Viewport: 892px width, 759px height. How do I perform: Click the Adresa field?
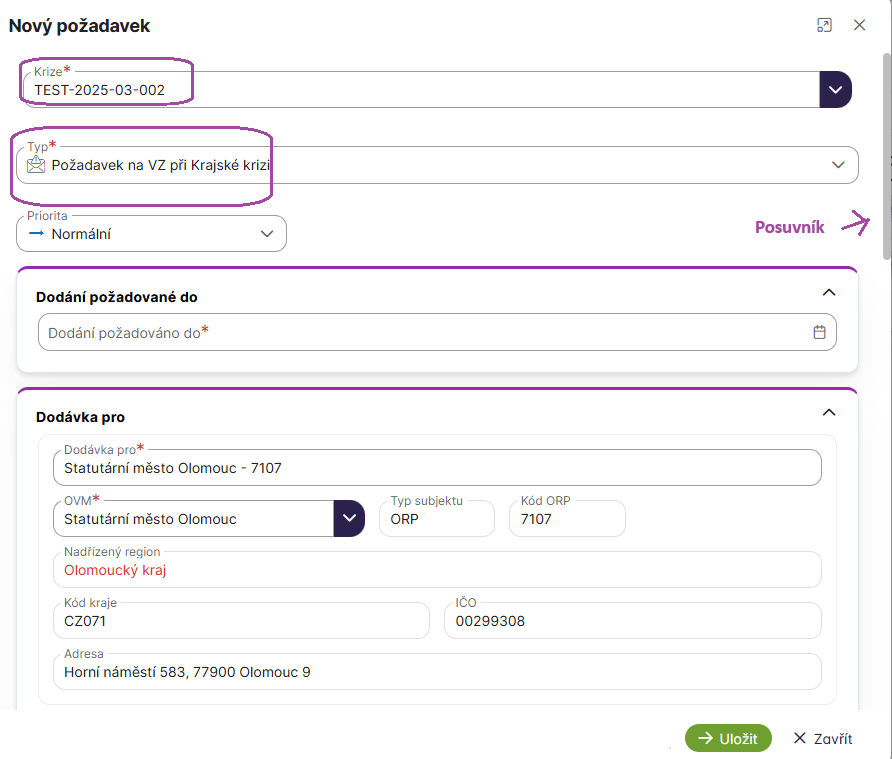pyautogui.click(x=436, y=672)
